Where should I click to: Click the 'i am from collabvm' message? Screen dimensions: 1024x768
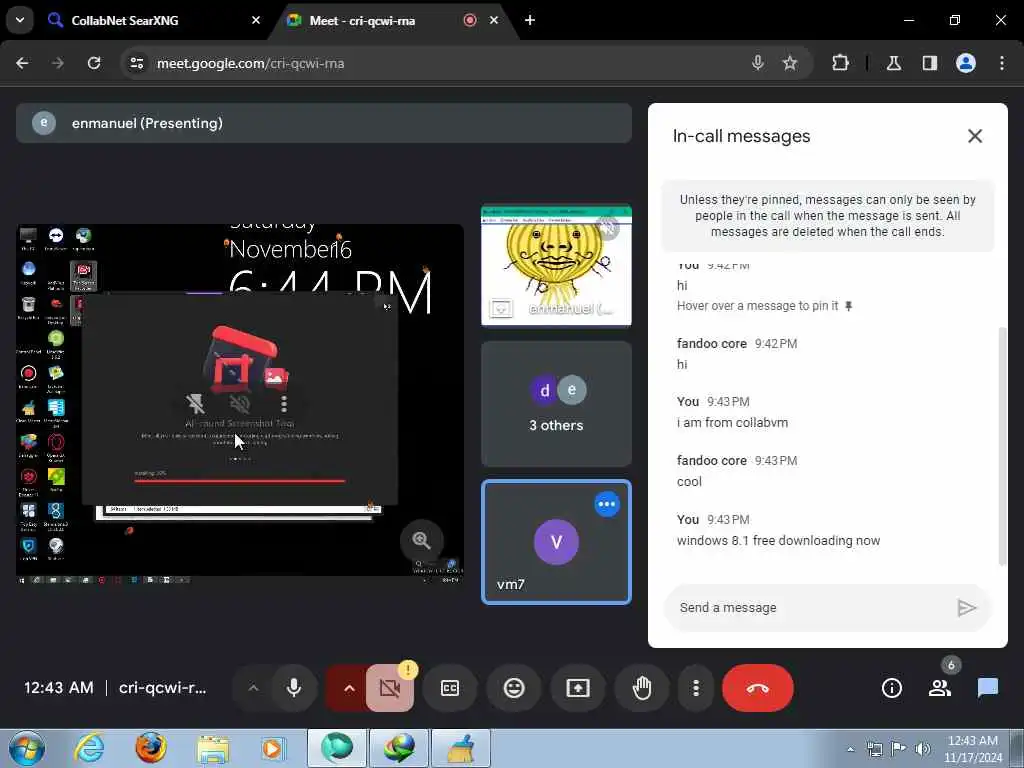tap(732, 423)
